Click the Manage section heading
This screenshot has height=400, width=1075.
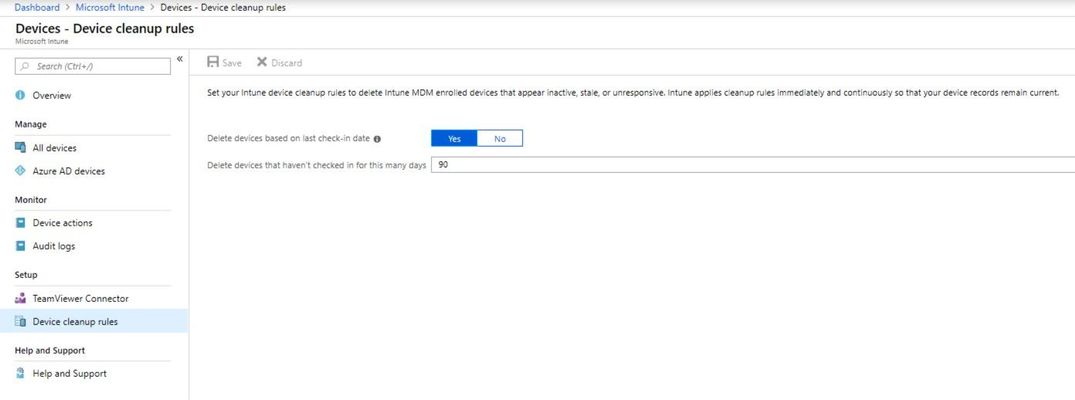click(31, 124)
